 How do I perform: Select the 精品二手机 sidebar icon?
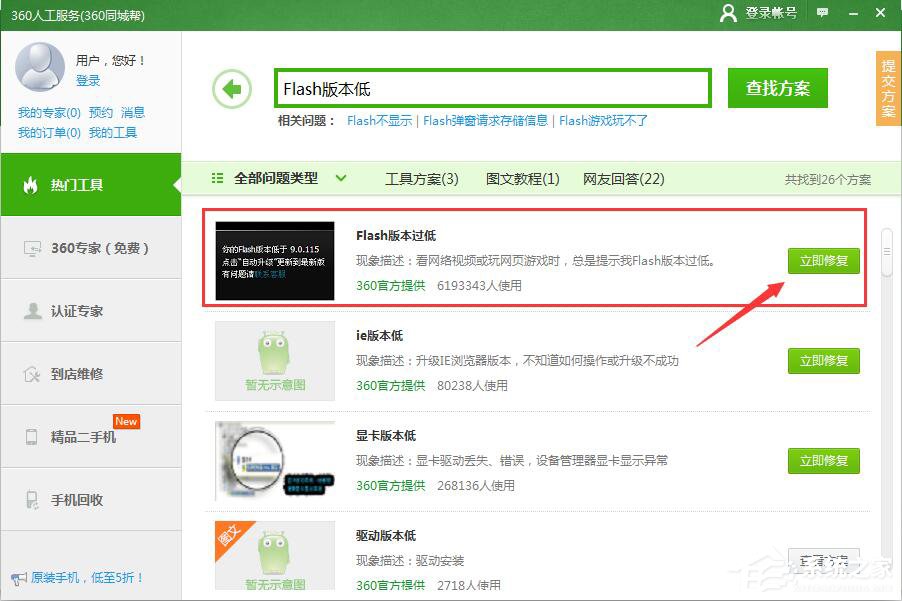pos(33,436)
